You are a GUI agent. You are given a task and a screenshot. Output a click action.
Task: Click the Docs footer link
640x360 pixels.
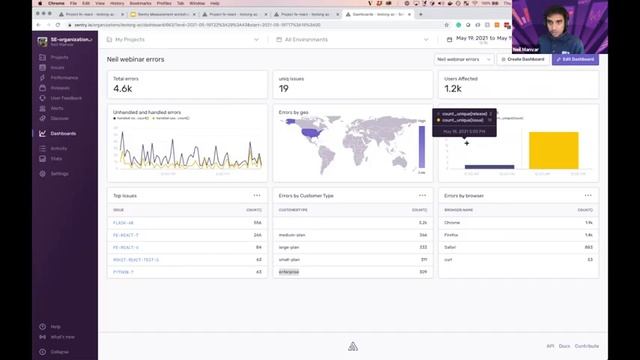(564, 346)
